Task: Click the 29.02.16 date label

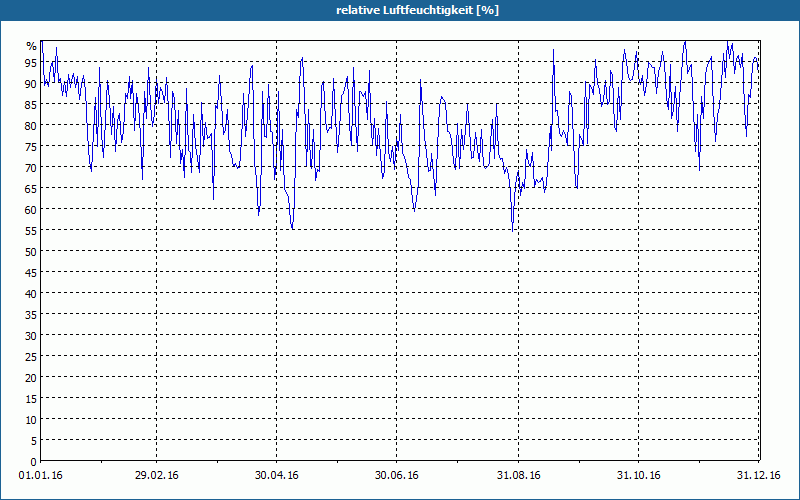Action: click(x=157, y=476)
